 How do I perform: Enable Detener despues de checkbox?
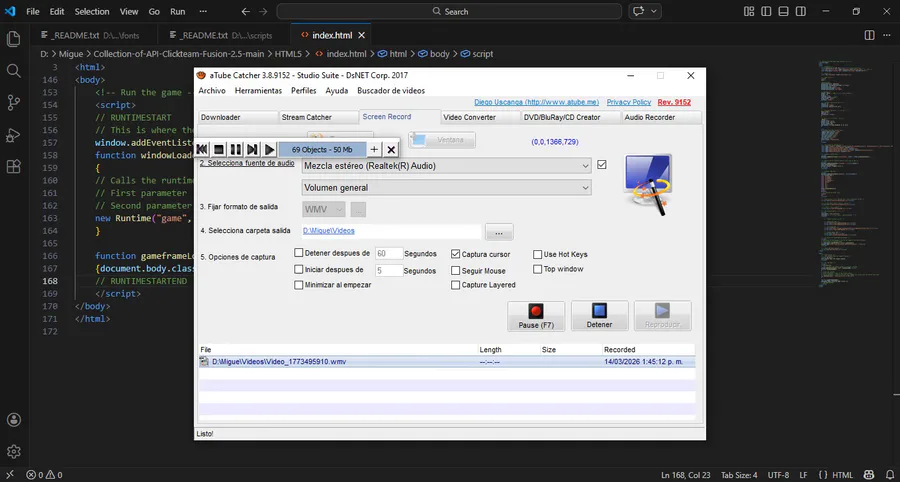[x=298, y=253]
